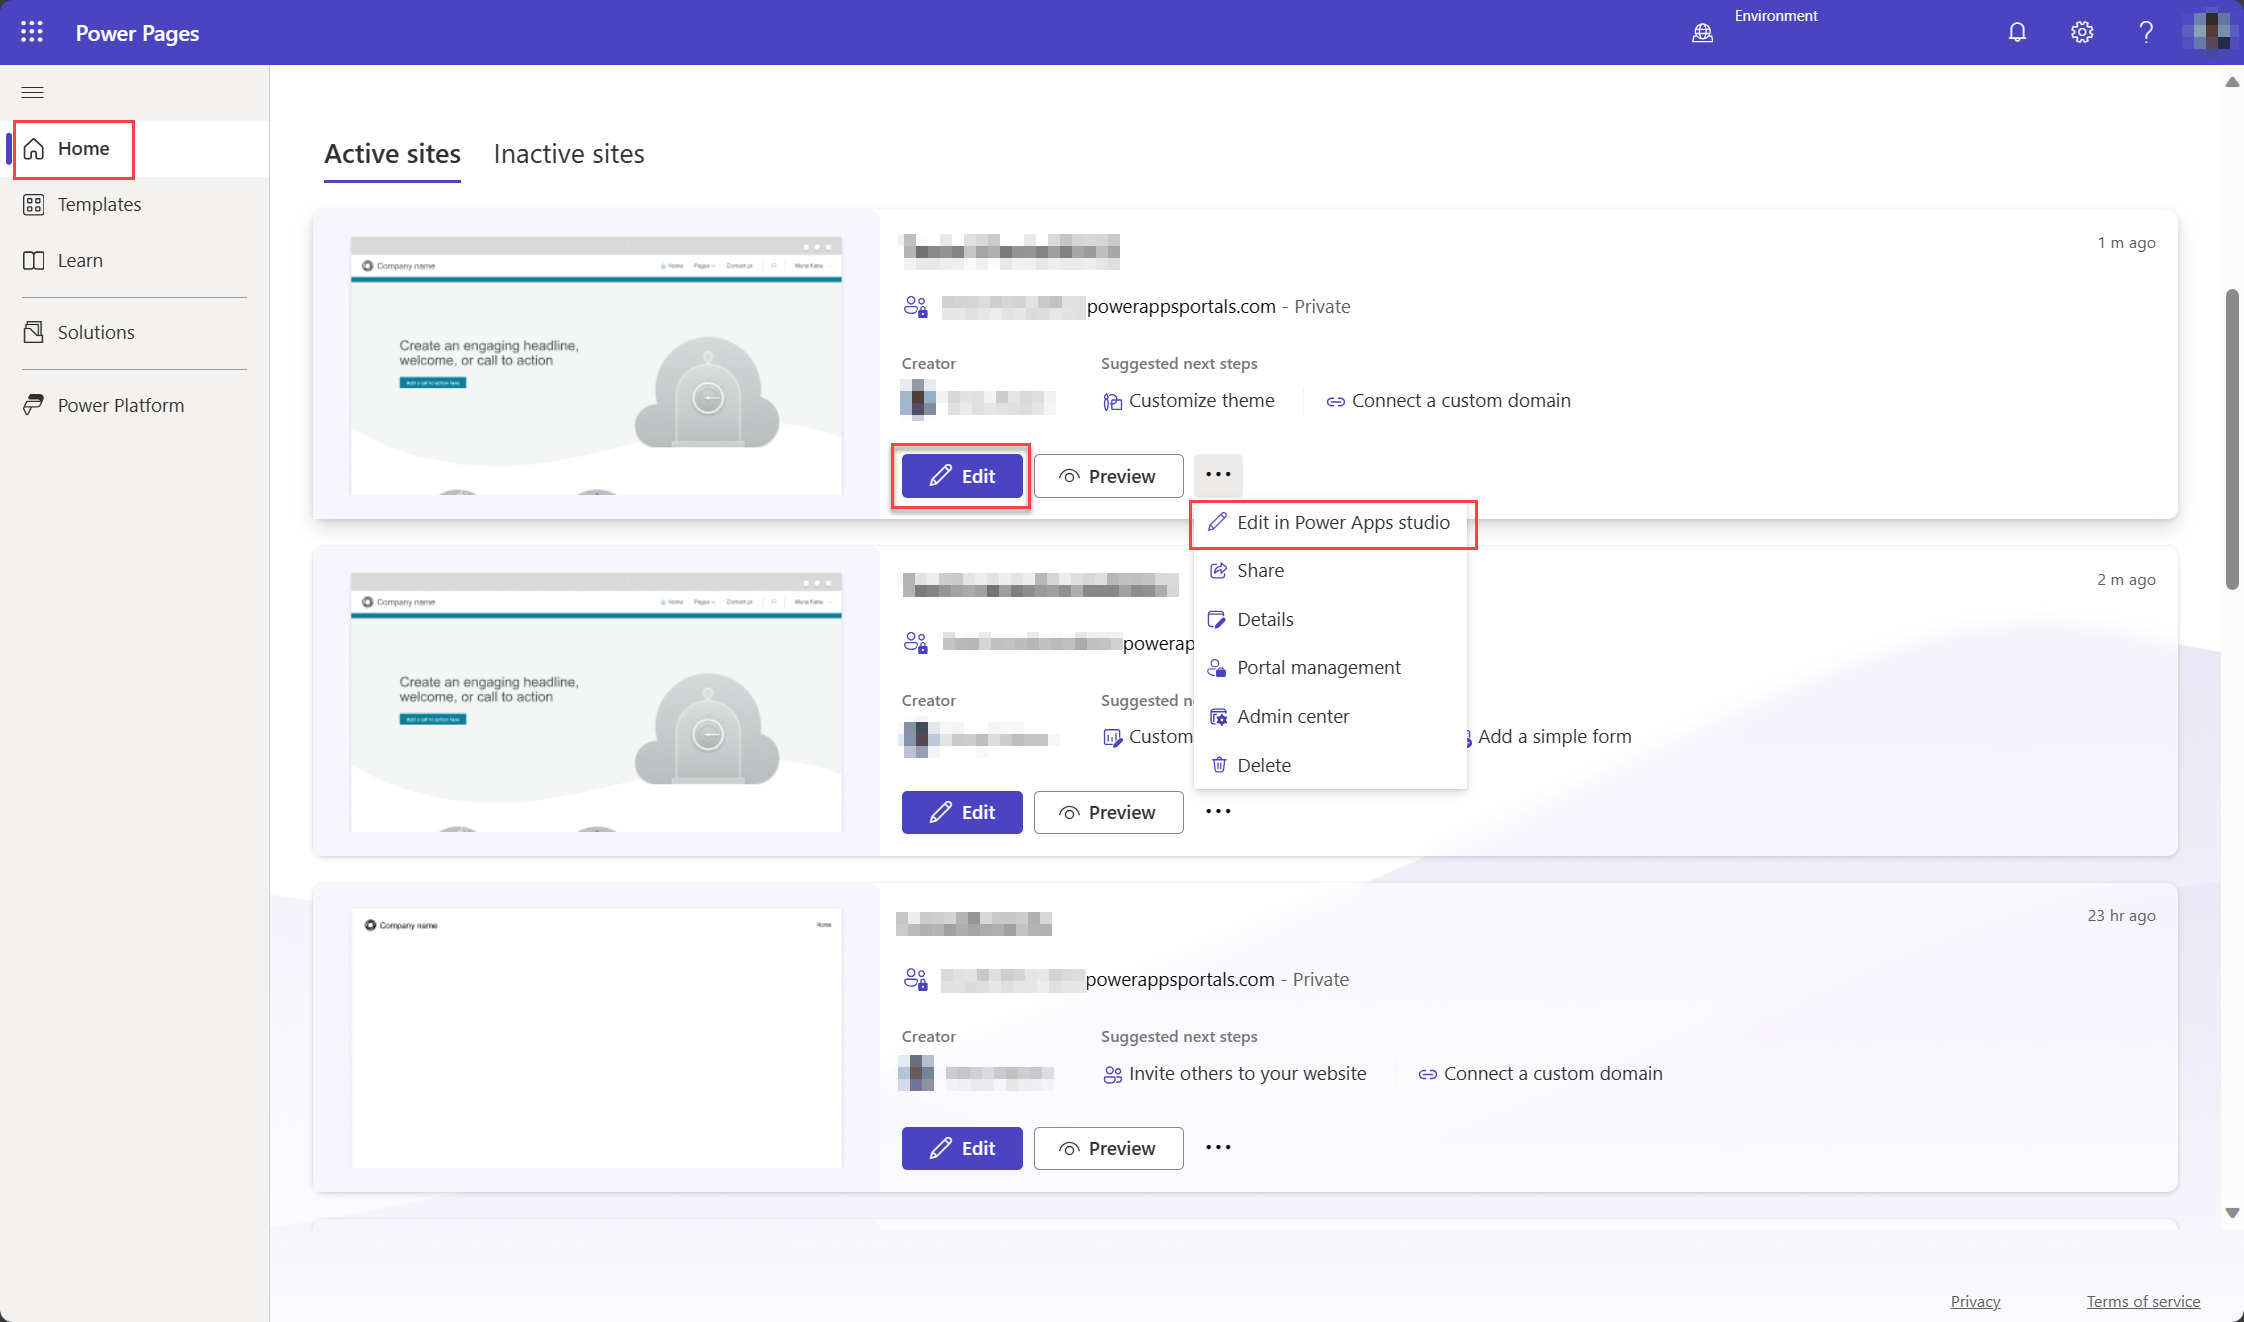Click the hamburger menu toggle button

click(x=33, y=91)
